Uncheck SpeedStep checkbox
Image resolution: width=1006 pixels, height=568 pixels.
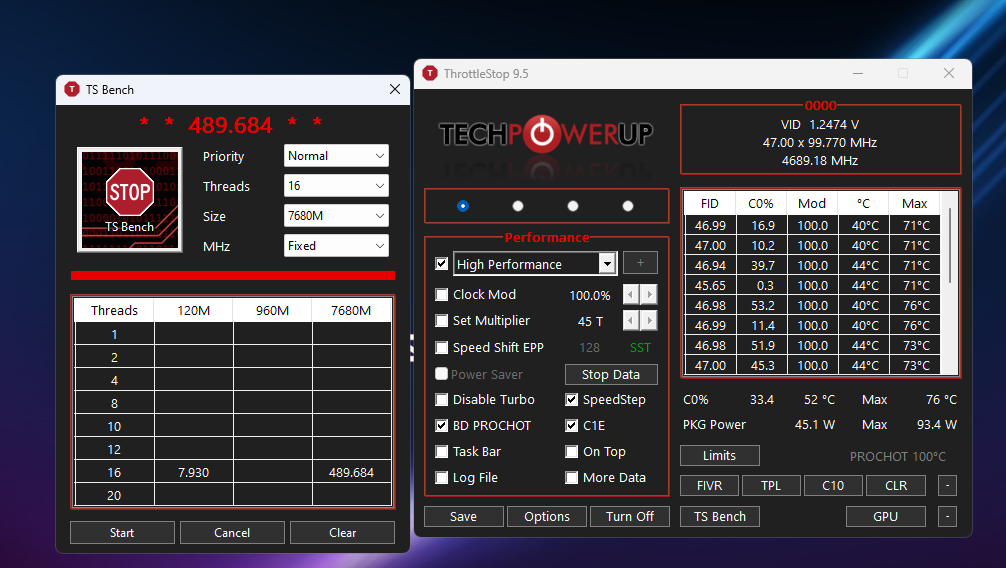[572, 400]
